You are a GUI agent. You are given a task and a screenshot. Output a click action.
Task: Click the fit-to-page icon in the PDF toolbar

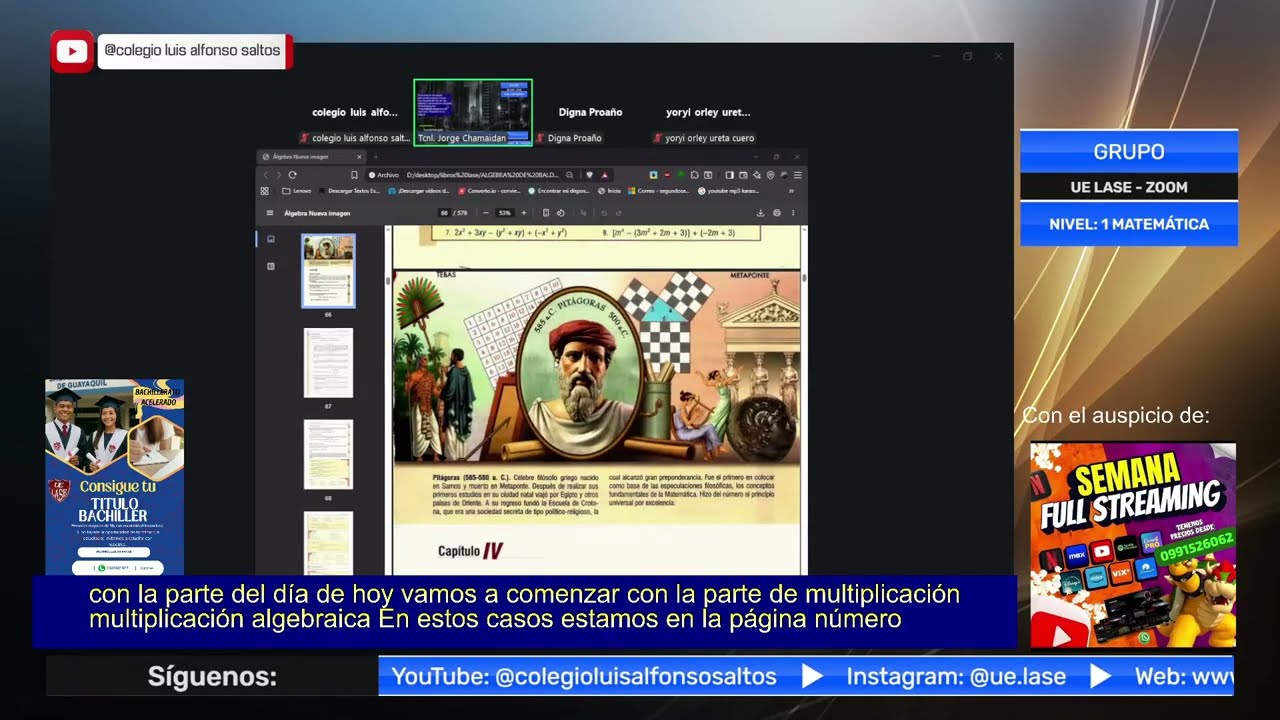[546, 213]
